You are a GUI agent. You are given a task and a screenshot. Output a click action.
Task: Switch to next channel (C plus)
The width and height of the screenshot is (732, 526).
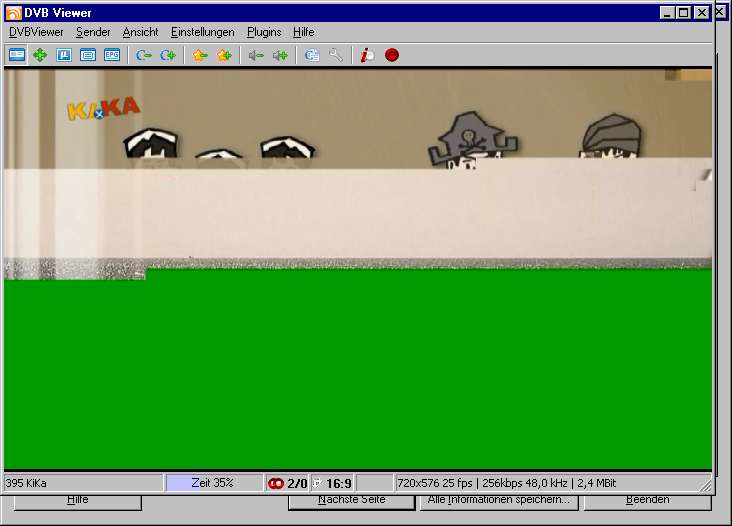[168, 55]
